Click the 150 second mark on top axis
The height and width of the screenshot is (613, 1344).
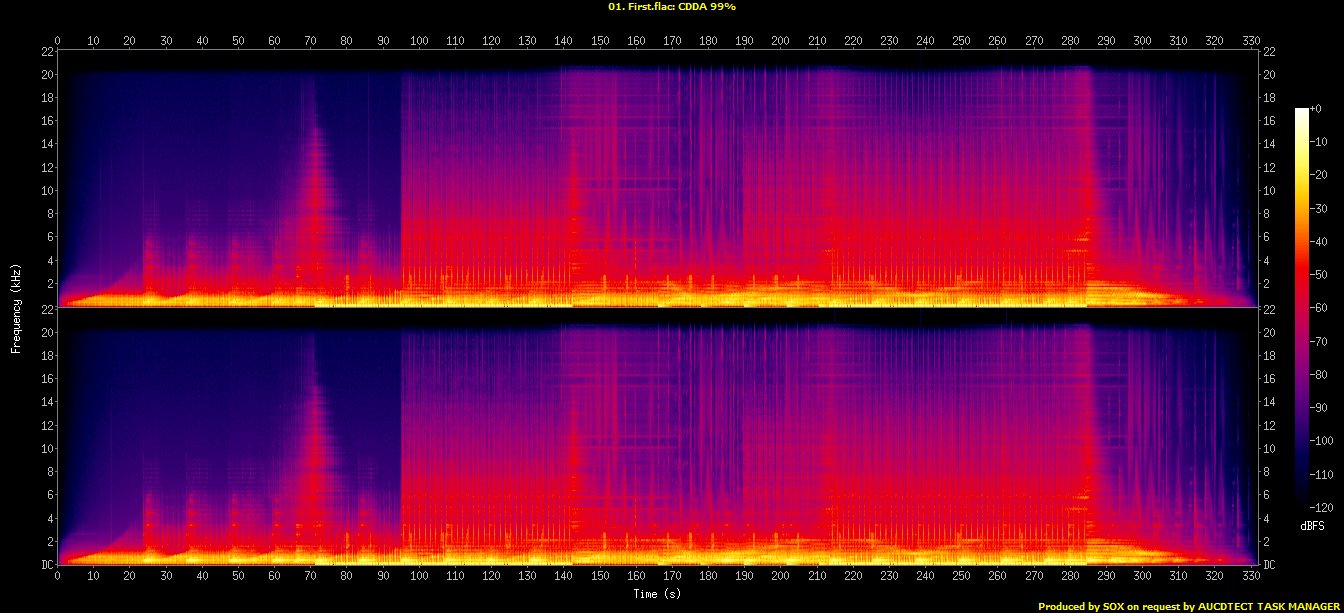600,41
